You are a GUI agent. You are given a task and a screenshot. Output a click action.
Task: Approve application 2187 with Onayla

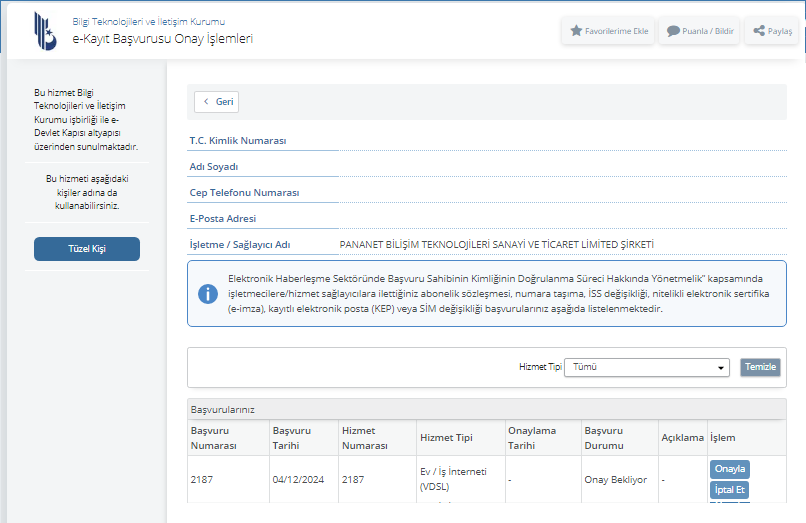(729, 469)
